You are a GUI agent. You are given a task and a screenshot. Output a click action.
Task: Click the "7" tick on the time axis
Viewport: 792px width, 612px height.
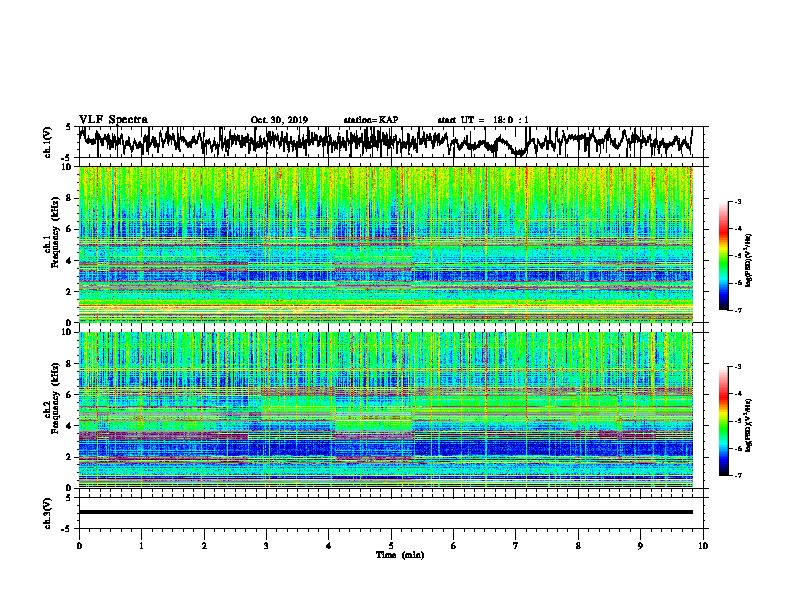click(x=516, y=546)
